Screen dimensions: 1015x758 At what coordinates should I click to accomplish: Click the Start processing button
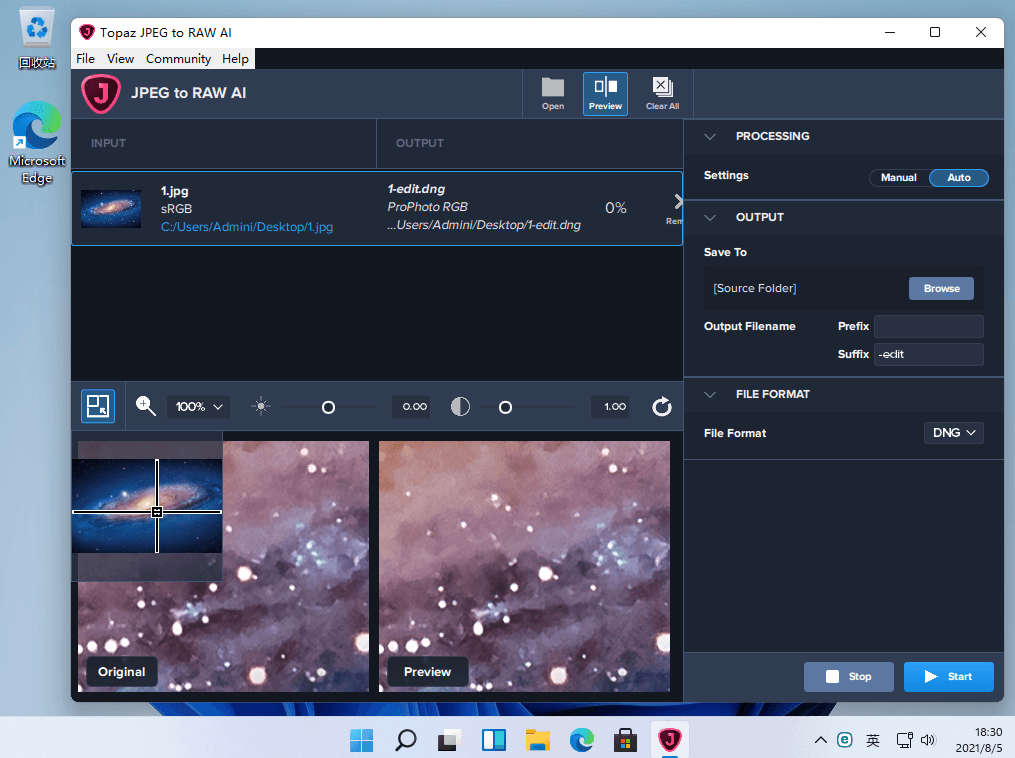(x=948, y=676)
